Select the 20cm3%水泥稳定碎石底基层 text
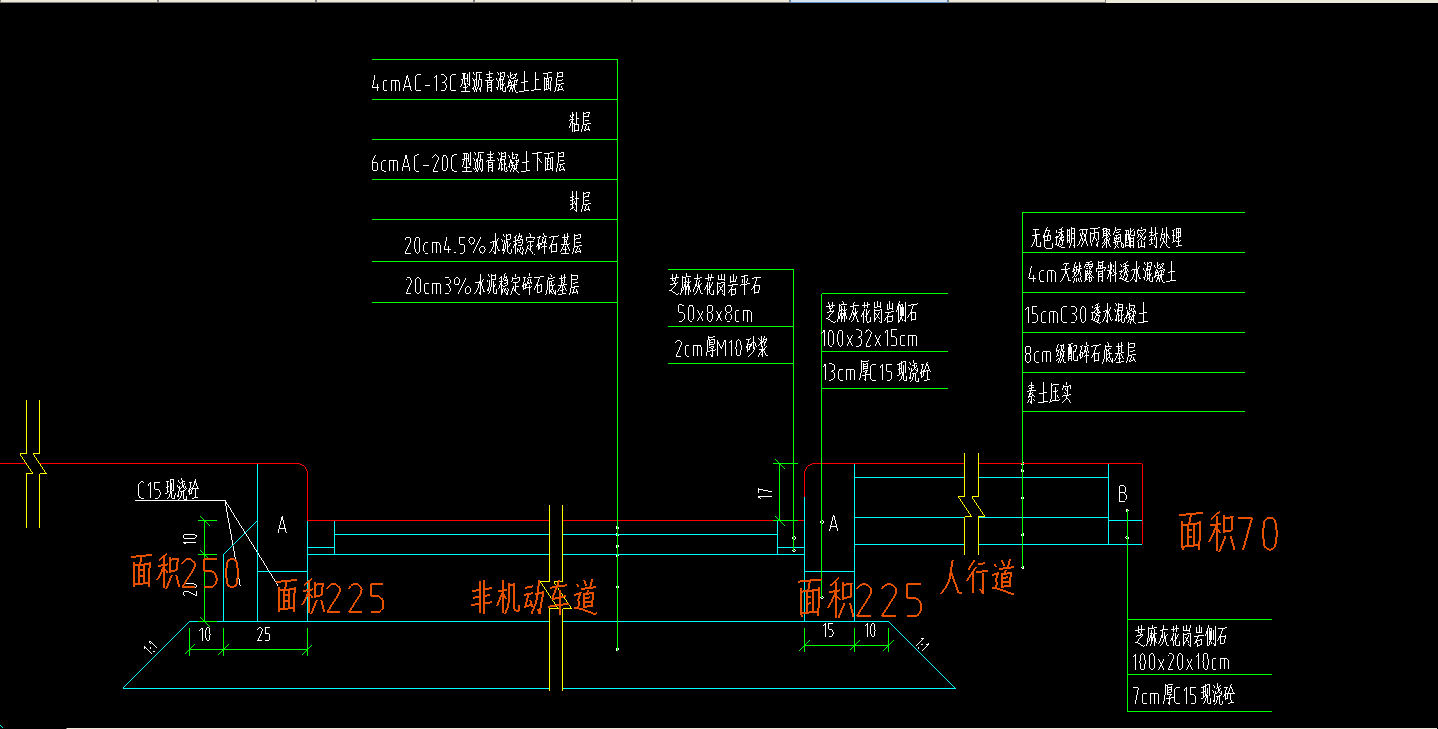This screenshot has width=1438, height=729. pos(492,286)
